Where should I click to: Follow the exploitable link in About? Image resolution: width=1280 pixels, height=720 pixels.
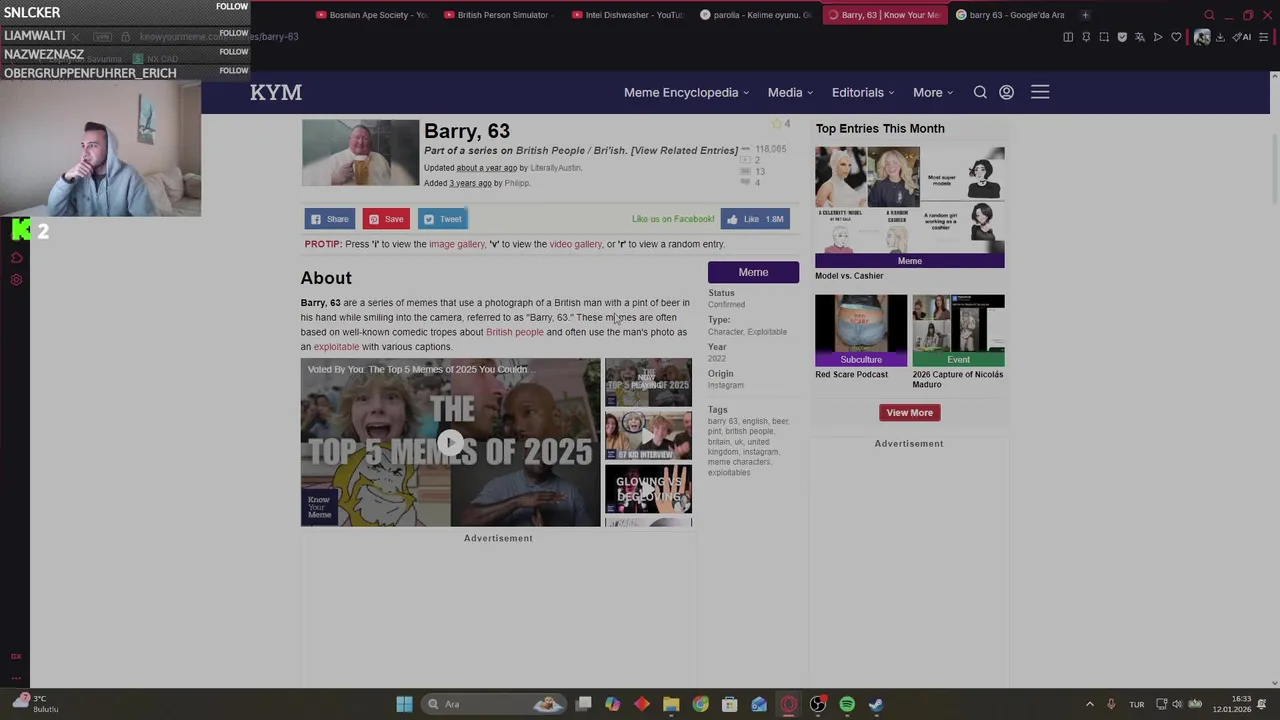coord(336,347)
